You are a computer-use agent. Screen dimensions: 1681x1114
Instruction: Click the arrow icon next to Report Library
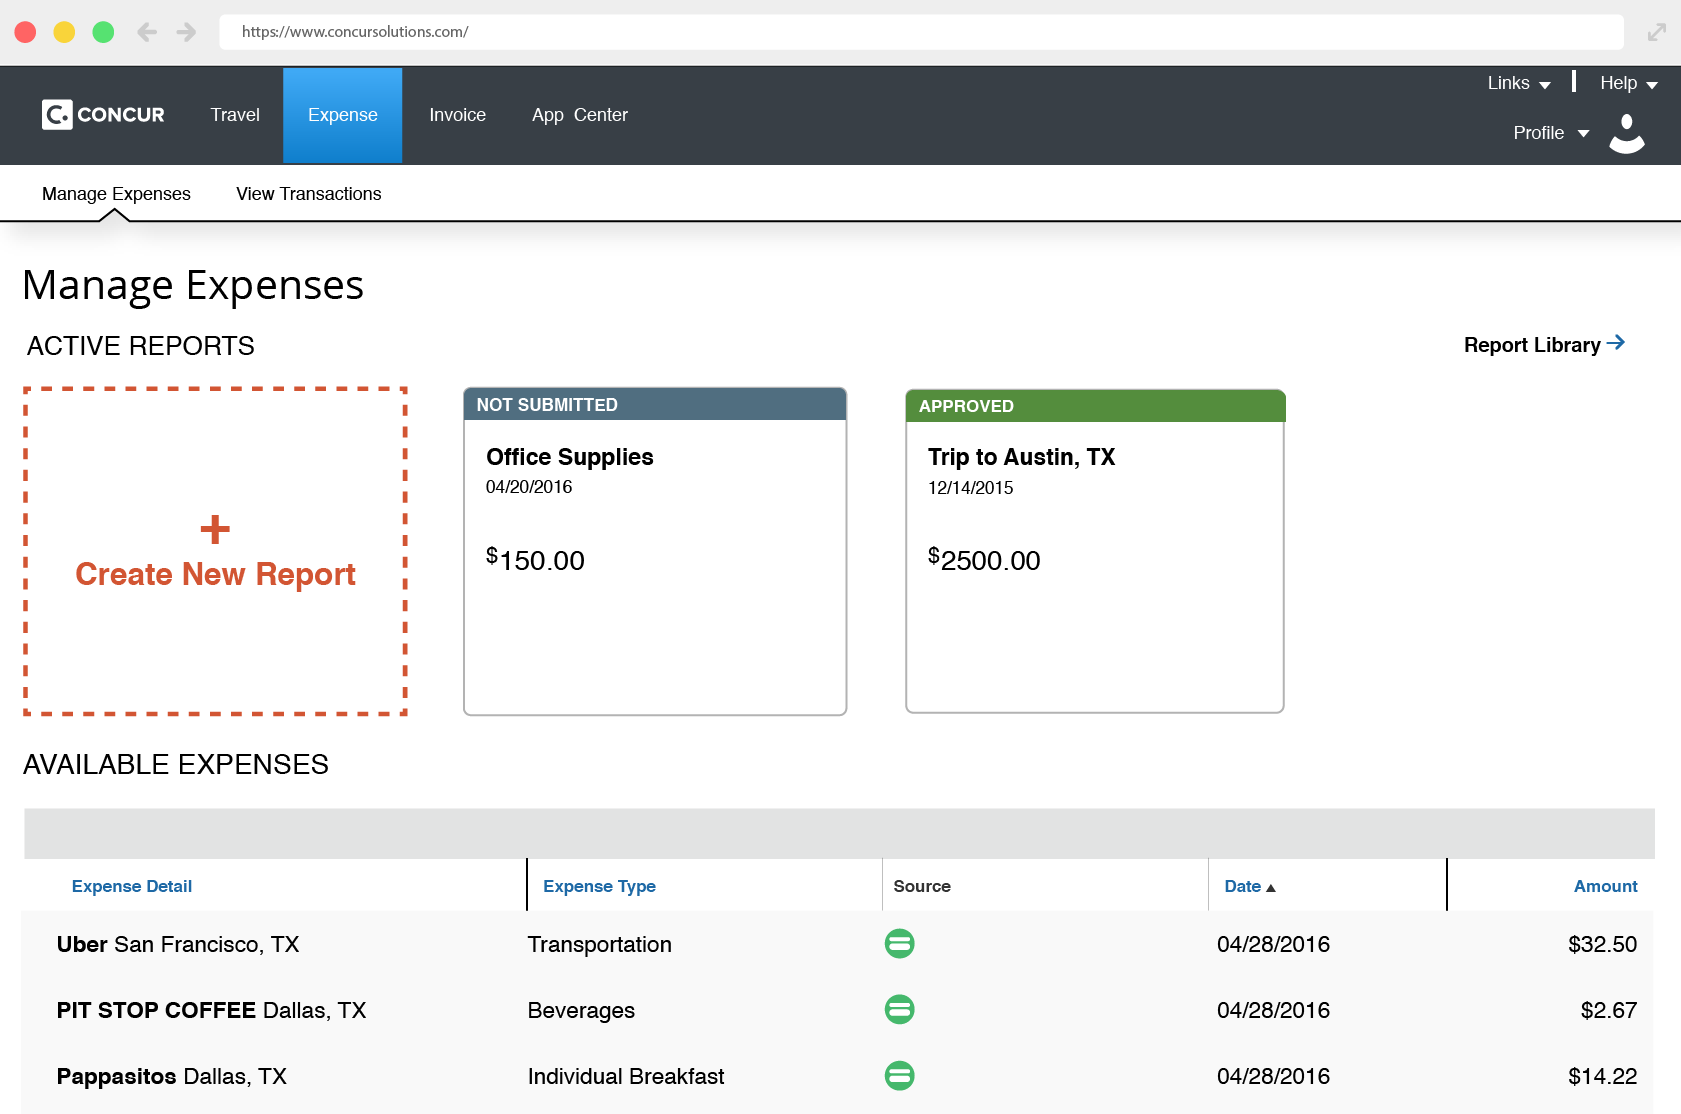(1617, 343)
